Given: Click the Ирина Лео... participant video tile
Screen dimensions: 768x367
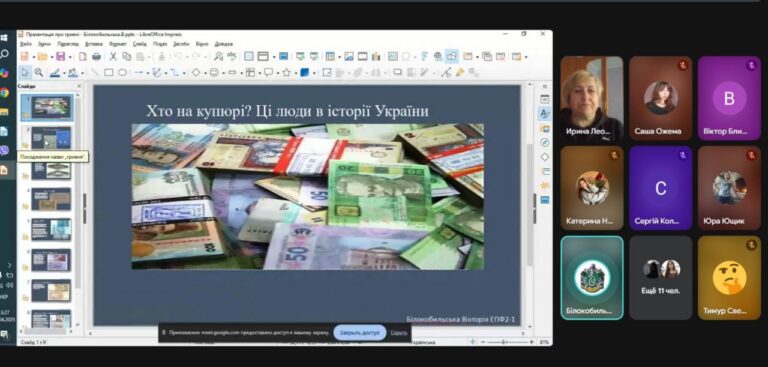Looking at the screenshot, I should point(592,98).
